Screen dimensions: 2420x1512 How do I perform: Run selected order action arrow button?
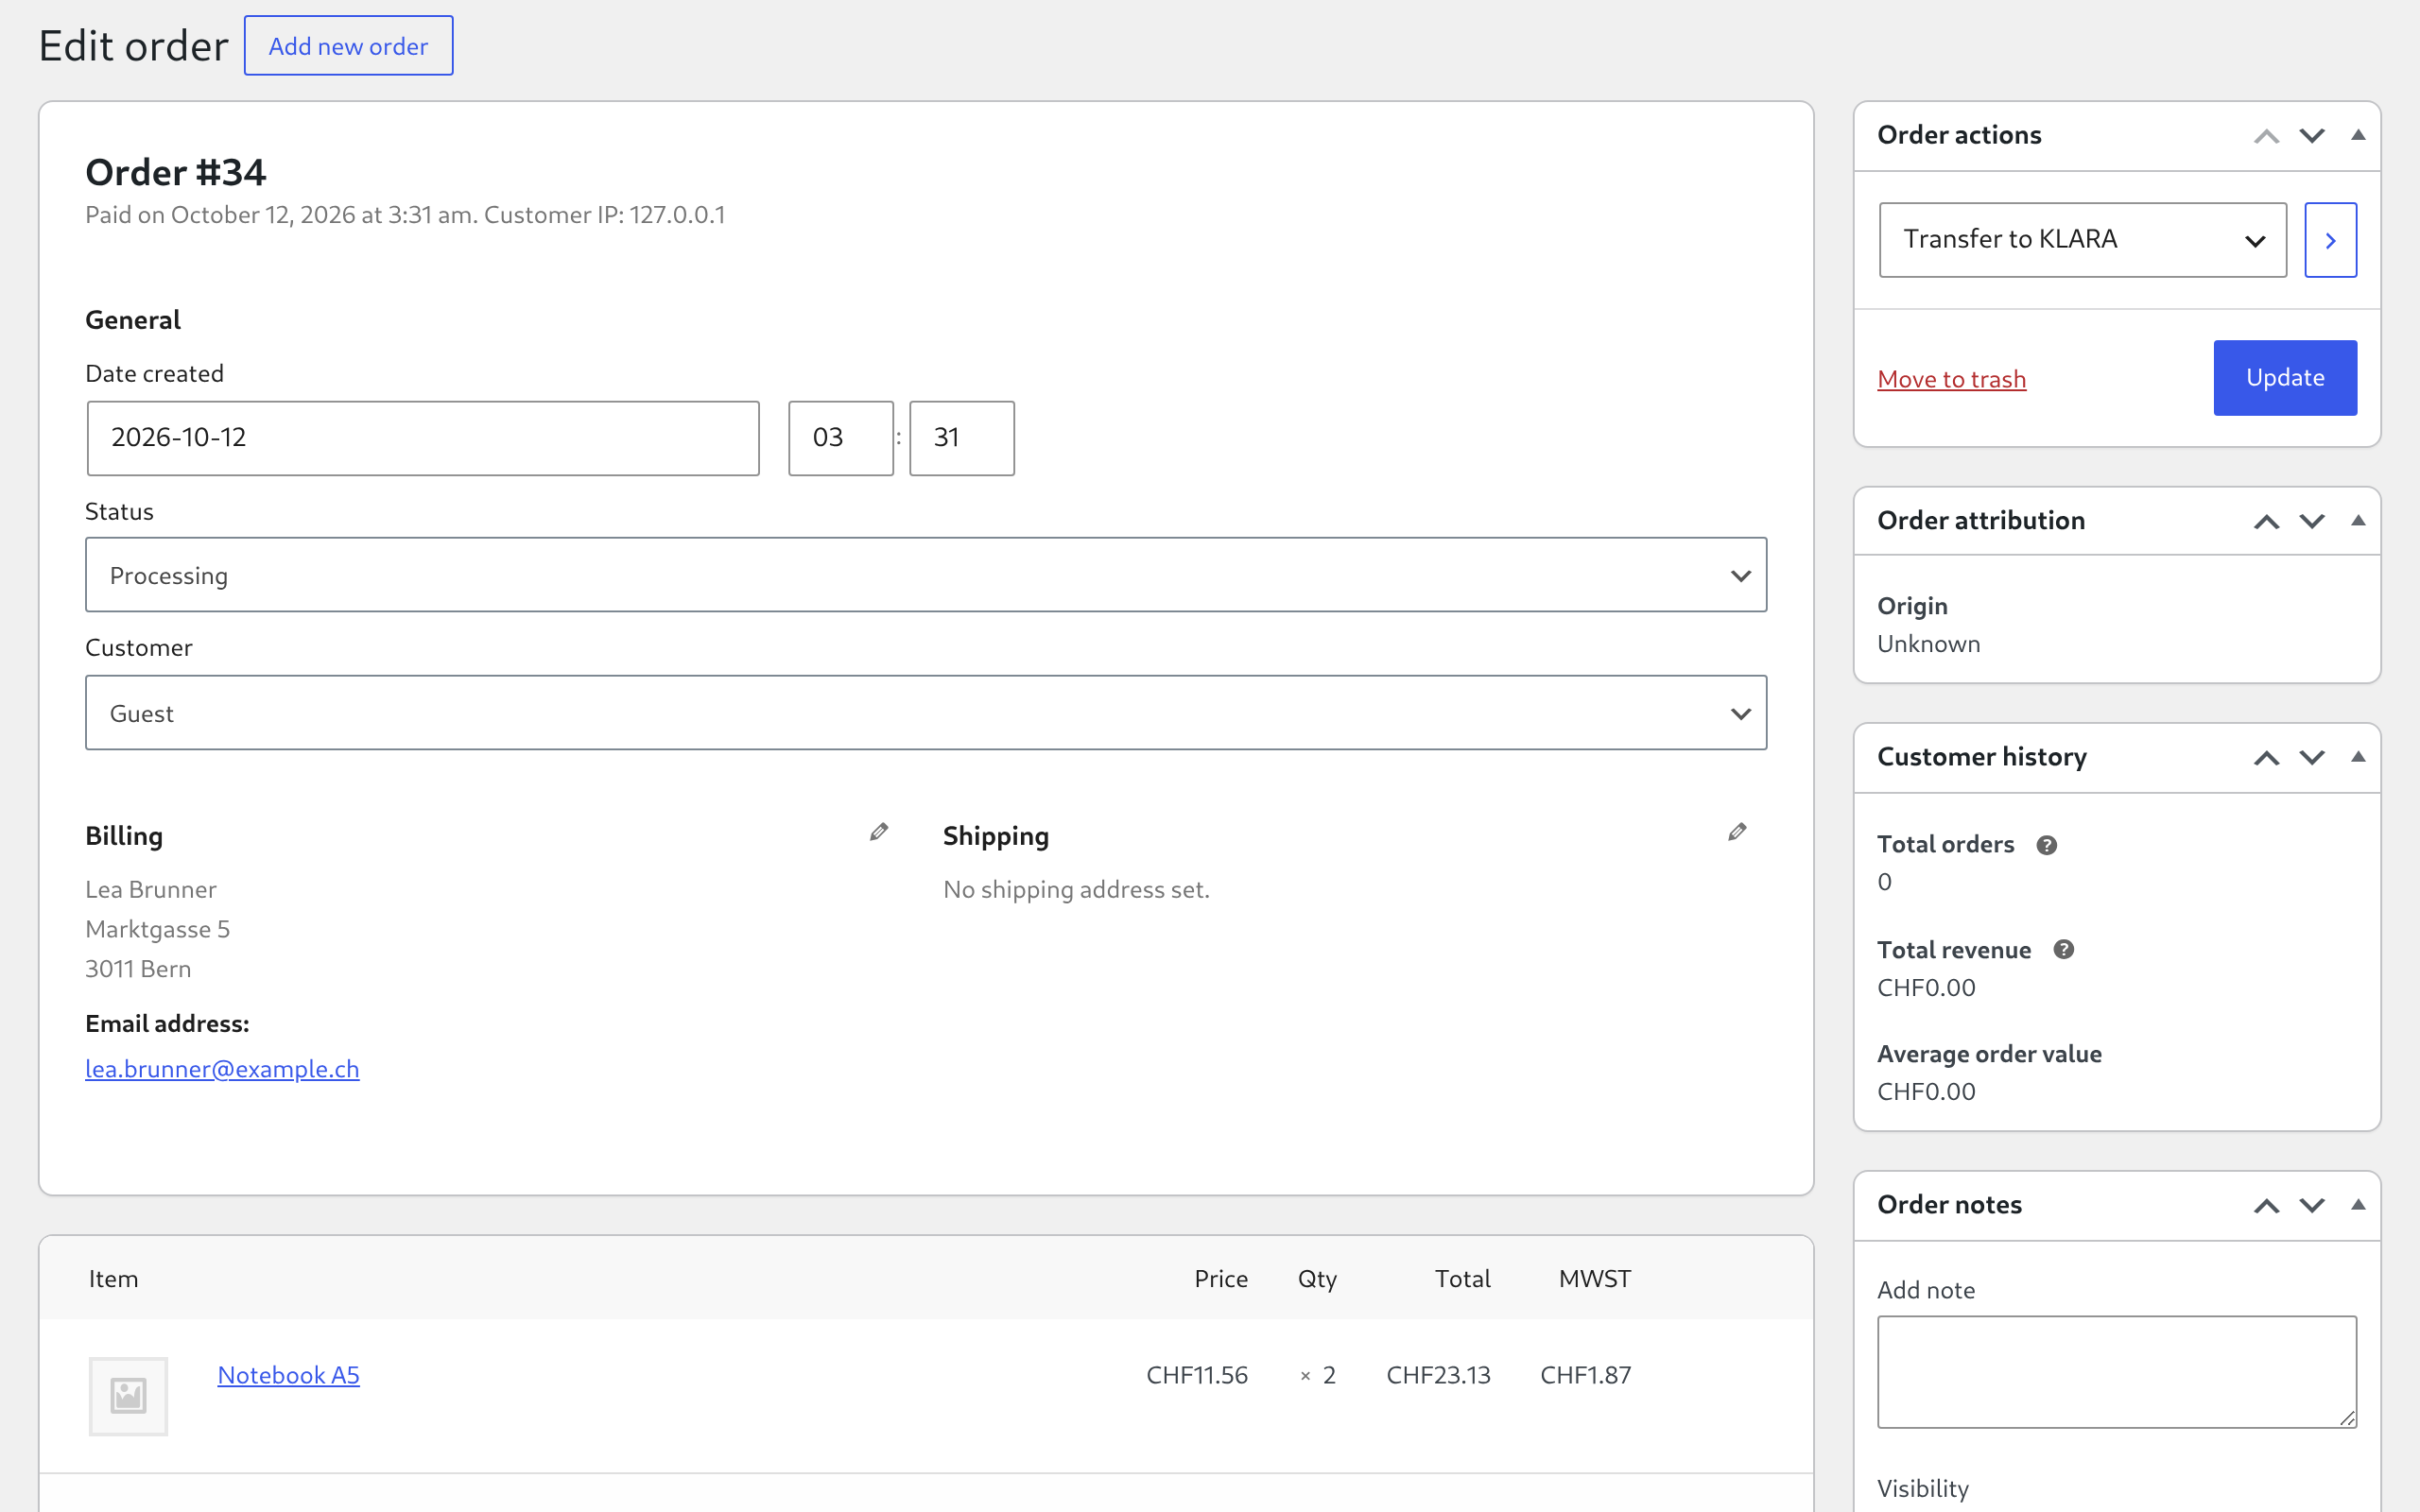point(2330,240)
